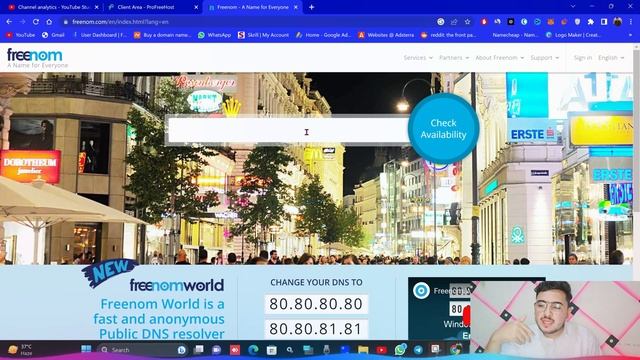Viewport: 640px width, 360px height.
Task: Toggle the Chrome side panel icon
Action: [604, 22]
